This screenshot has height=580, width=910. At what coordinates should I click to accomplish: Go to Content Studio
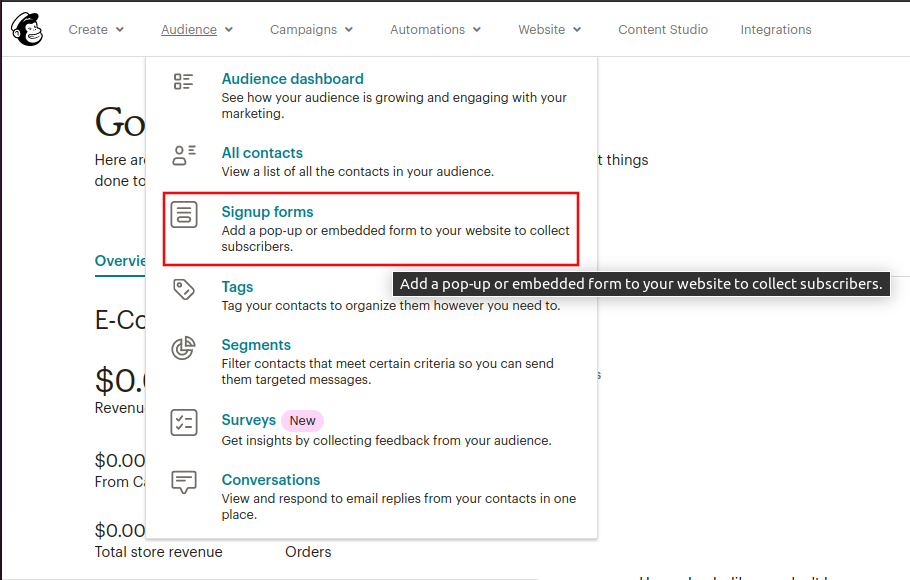(663, 30)
